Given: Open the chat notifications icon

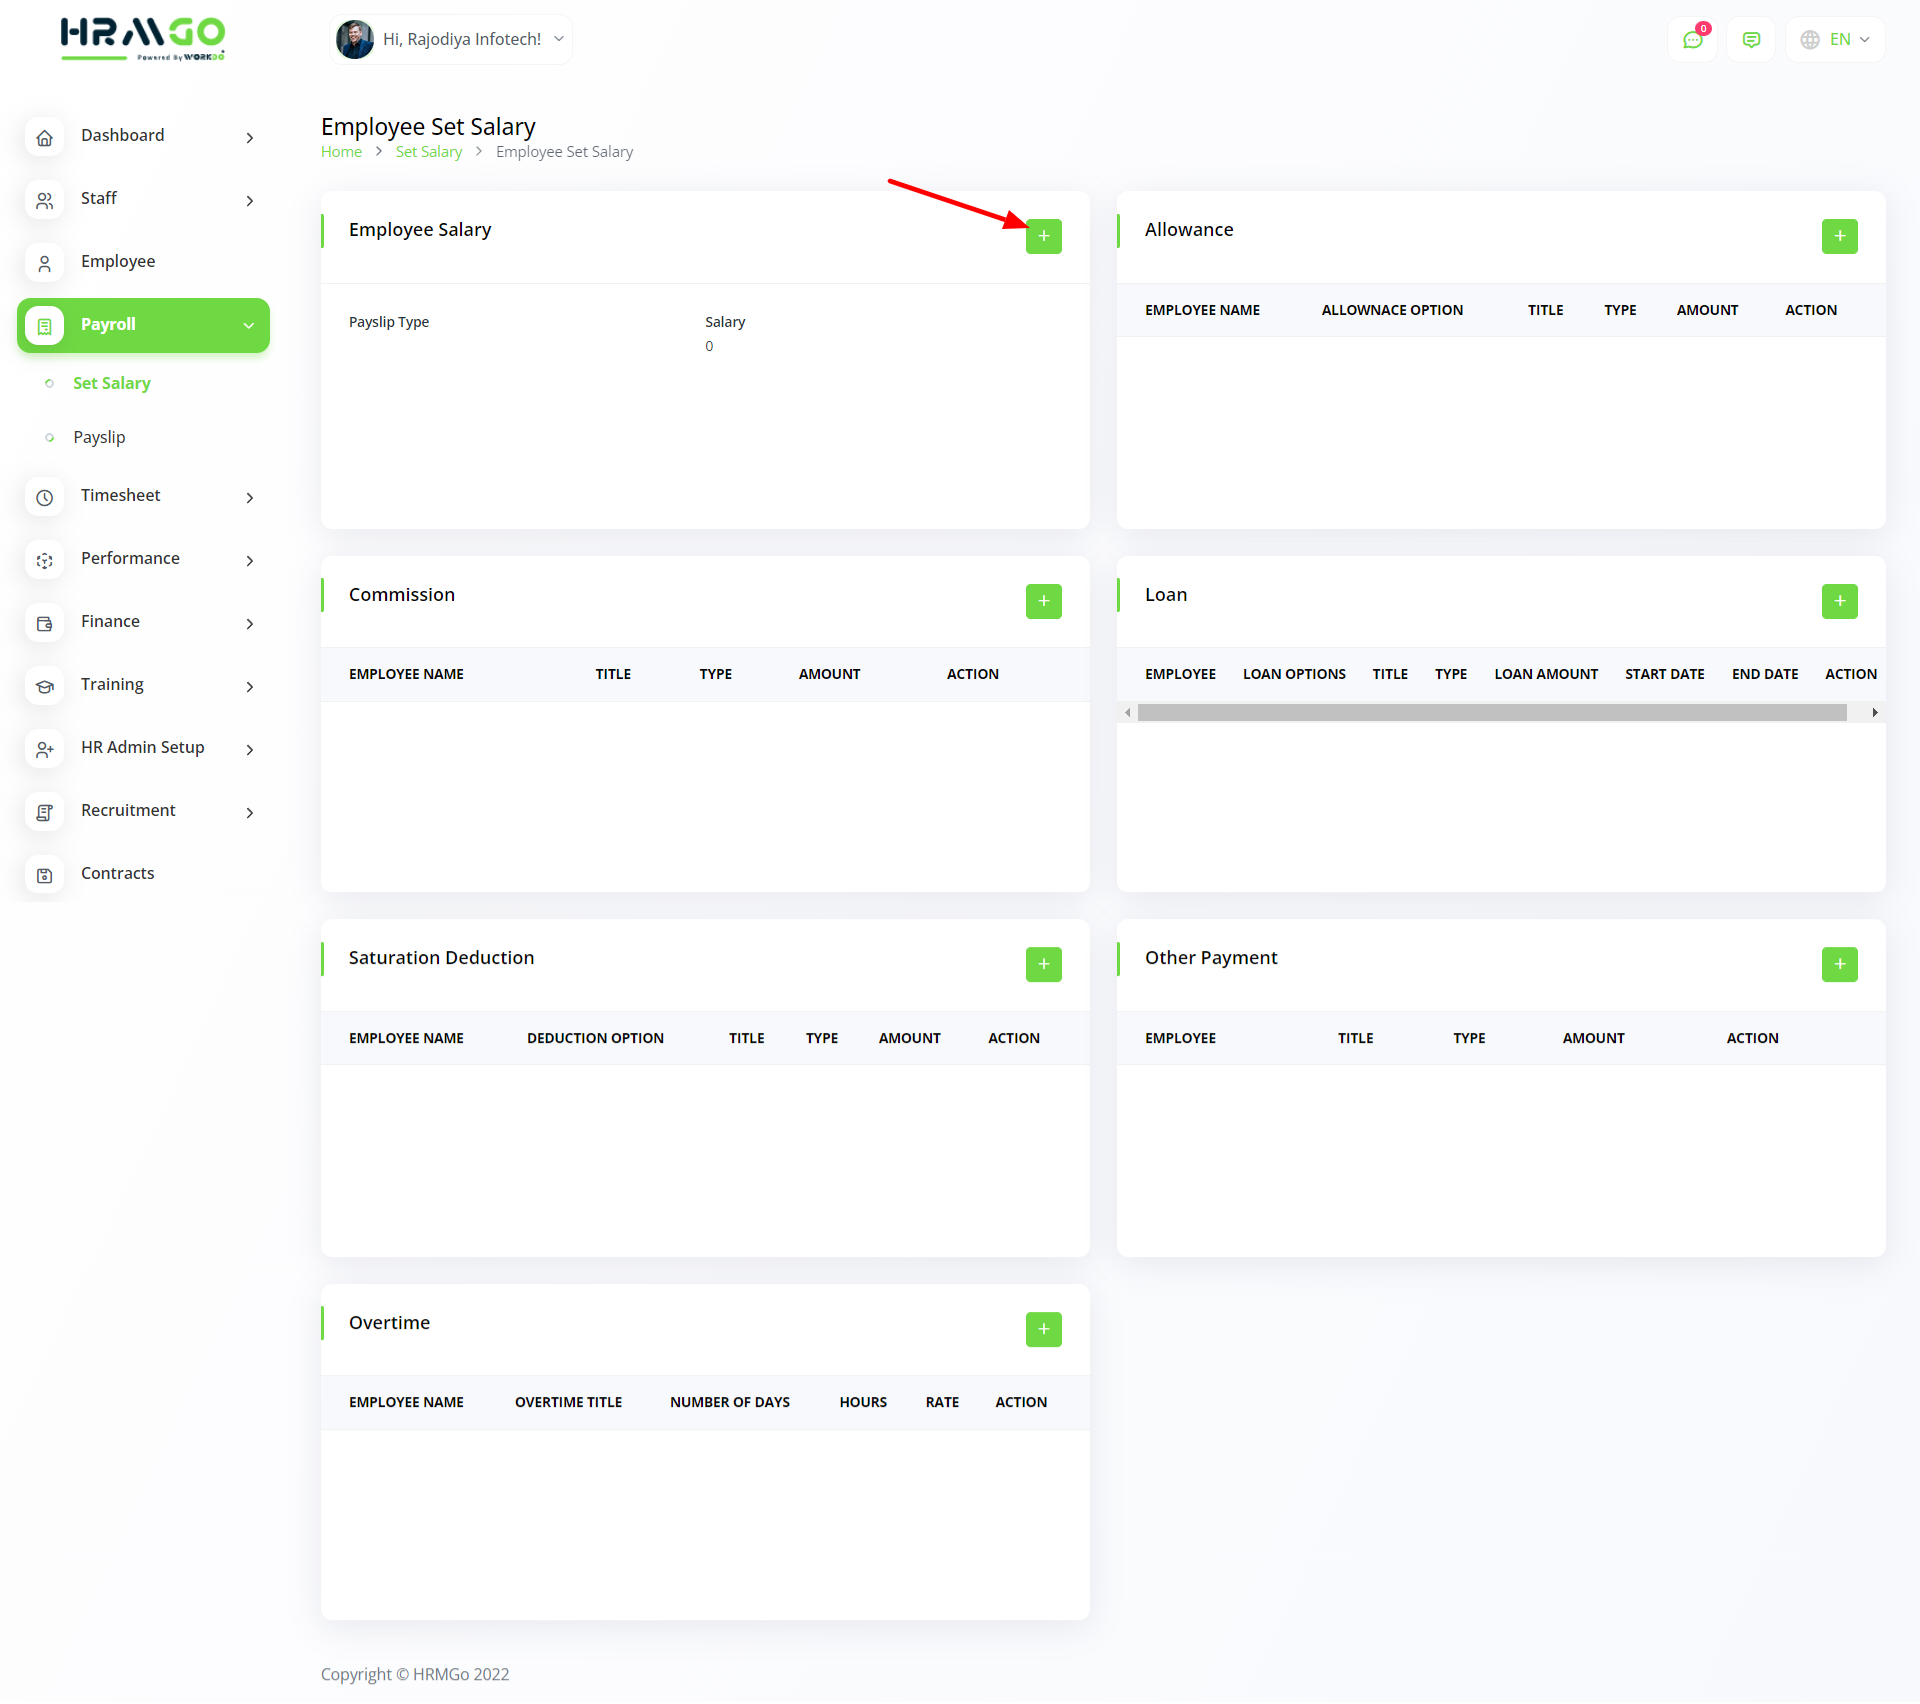Looking at the screenshot, I should coord(1693,40).
